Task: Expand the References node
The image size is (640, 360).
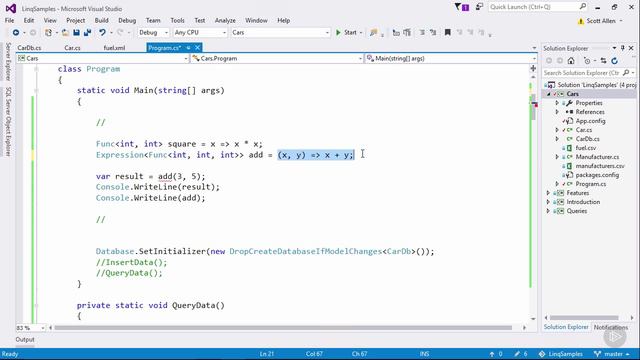Action: [x=557, y=112]
